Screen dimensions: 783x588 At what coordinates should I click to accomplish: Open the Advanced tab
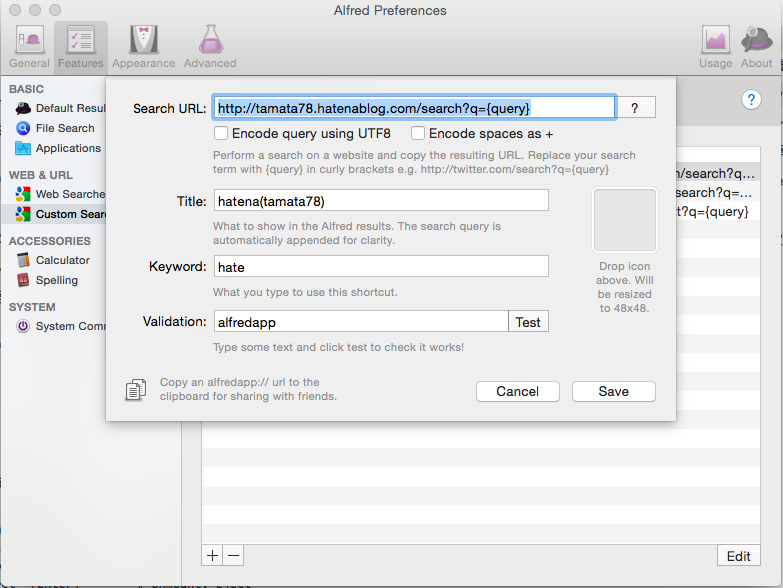point(210,47)
